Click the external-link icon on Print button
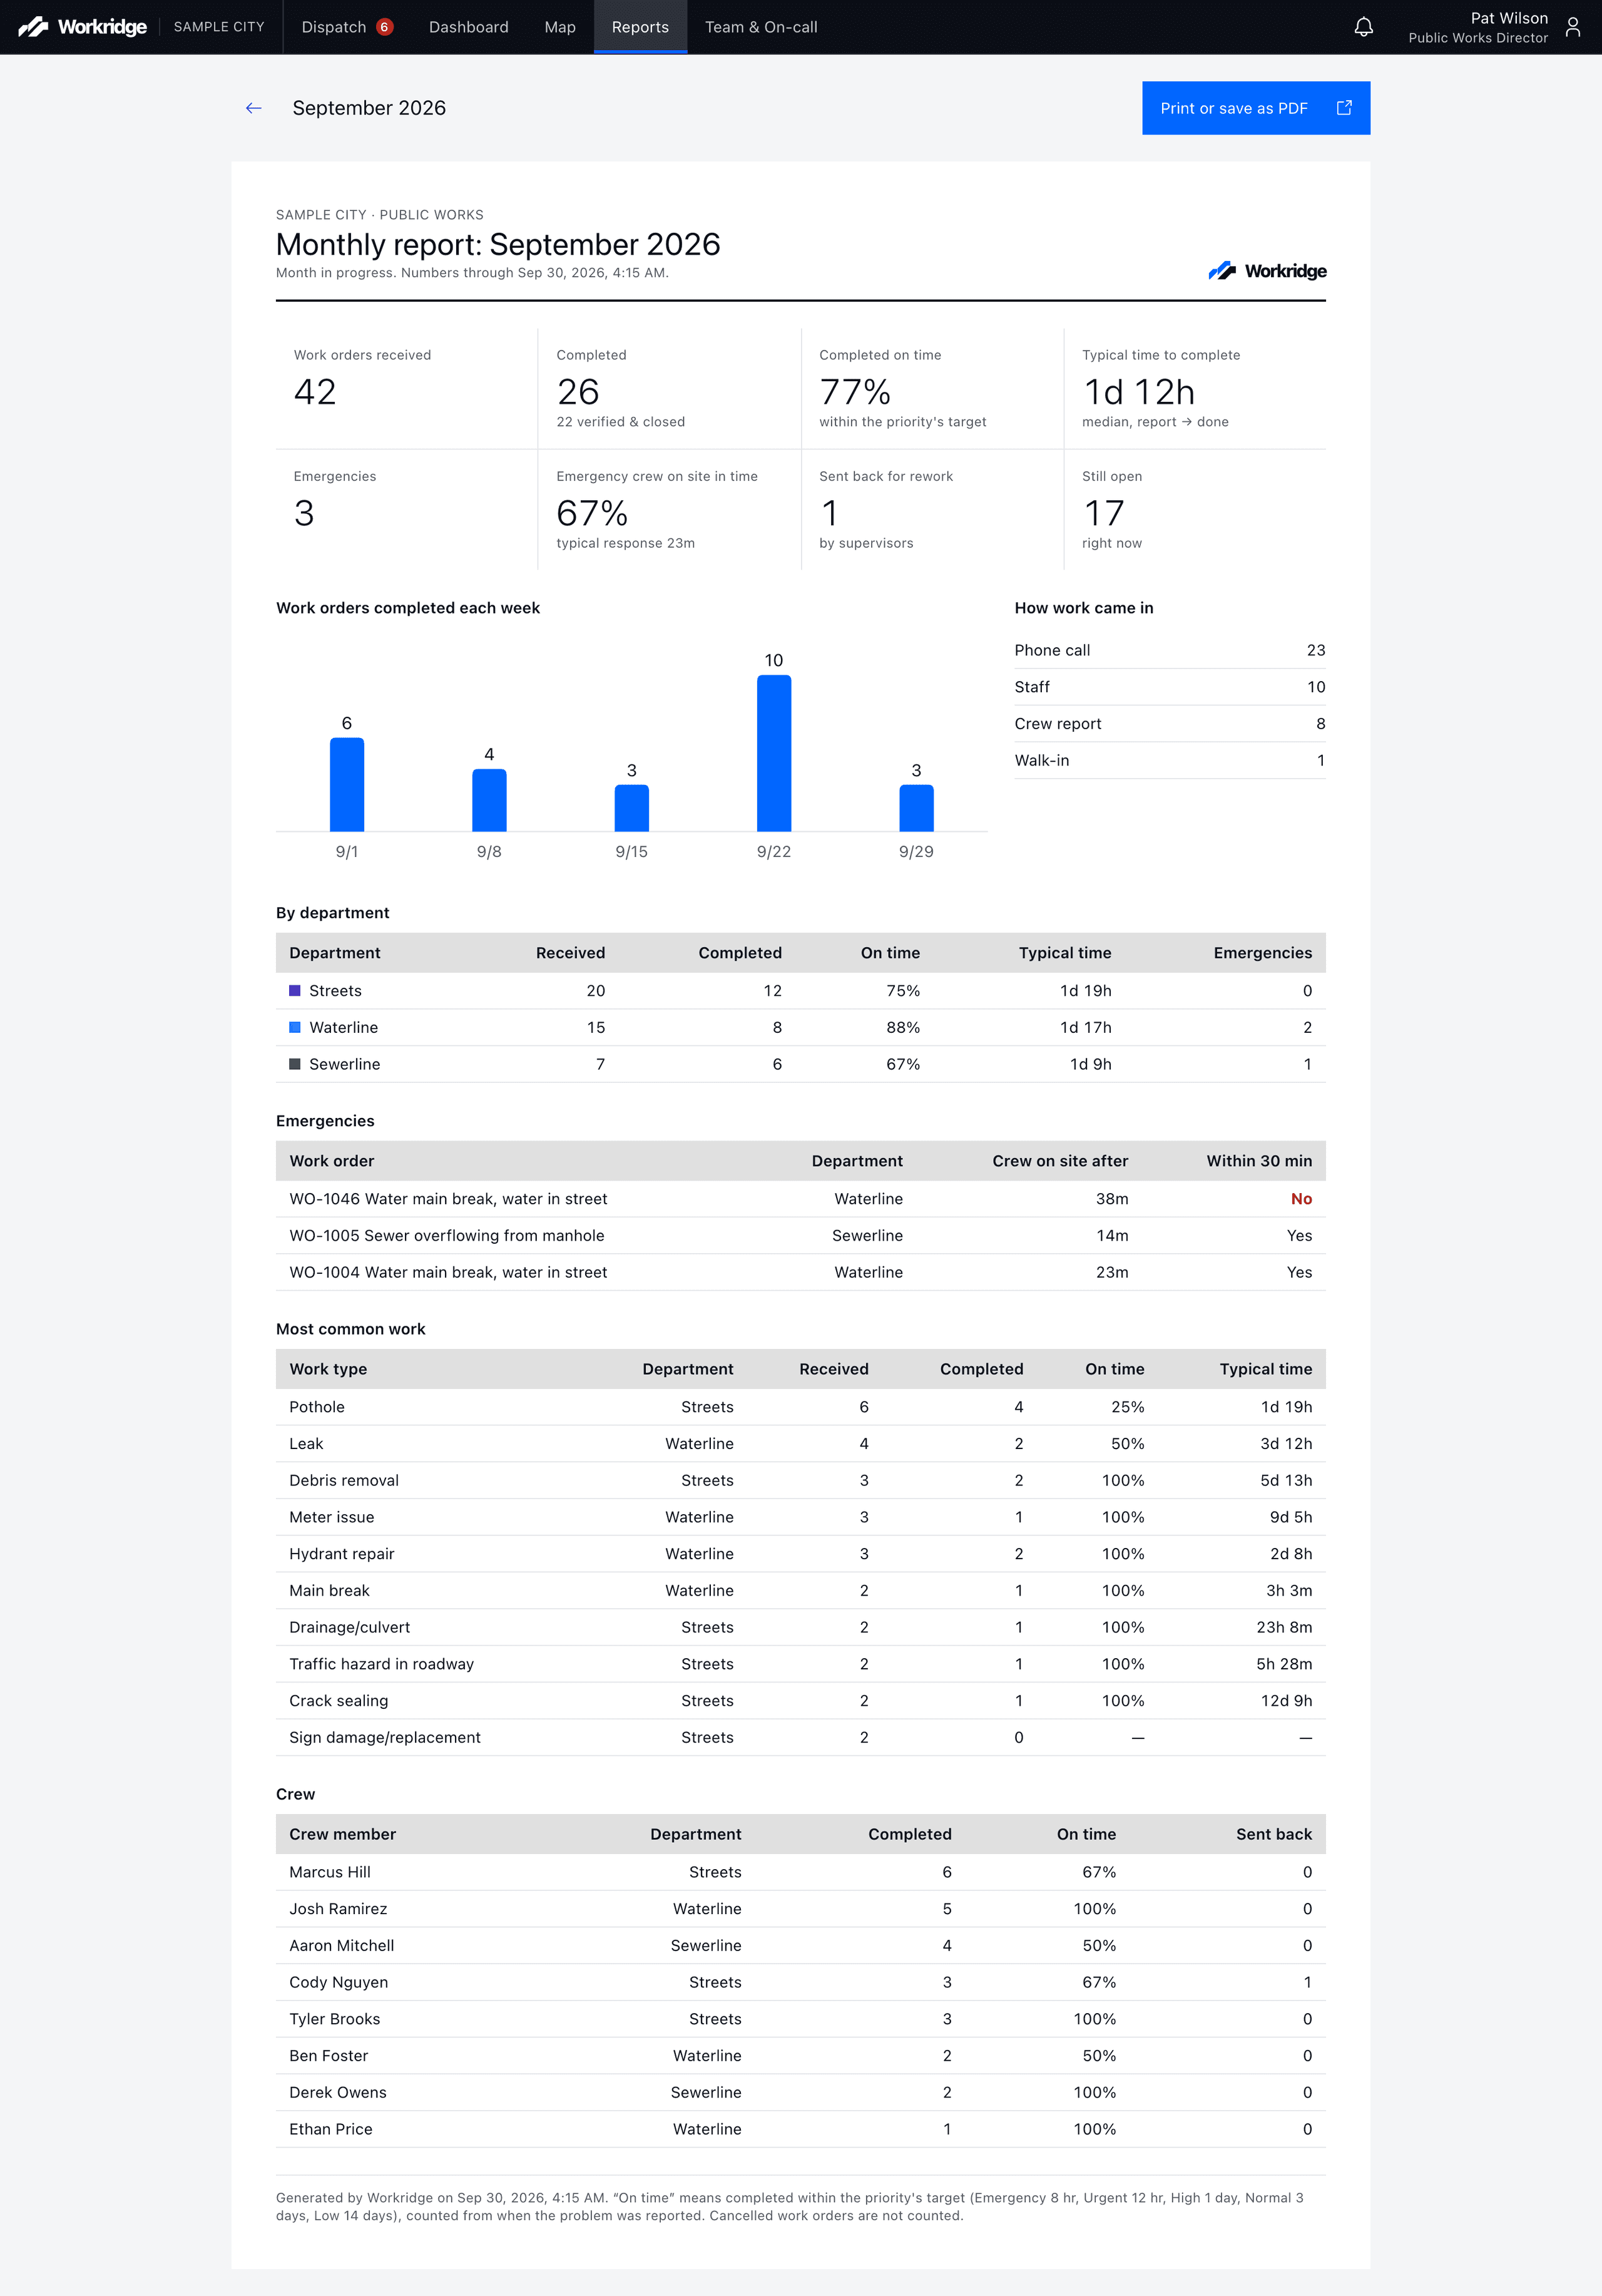Screen dimensions: 1602x2296 [1344, 108]
